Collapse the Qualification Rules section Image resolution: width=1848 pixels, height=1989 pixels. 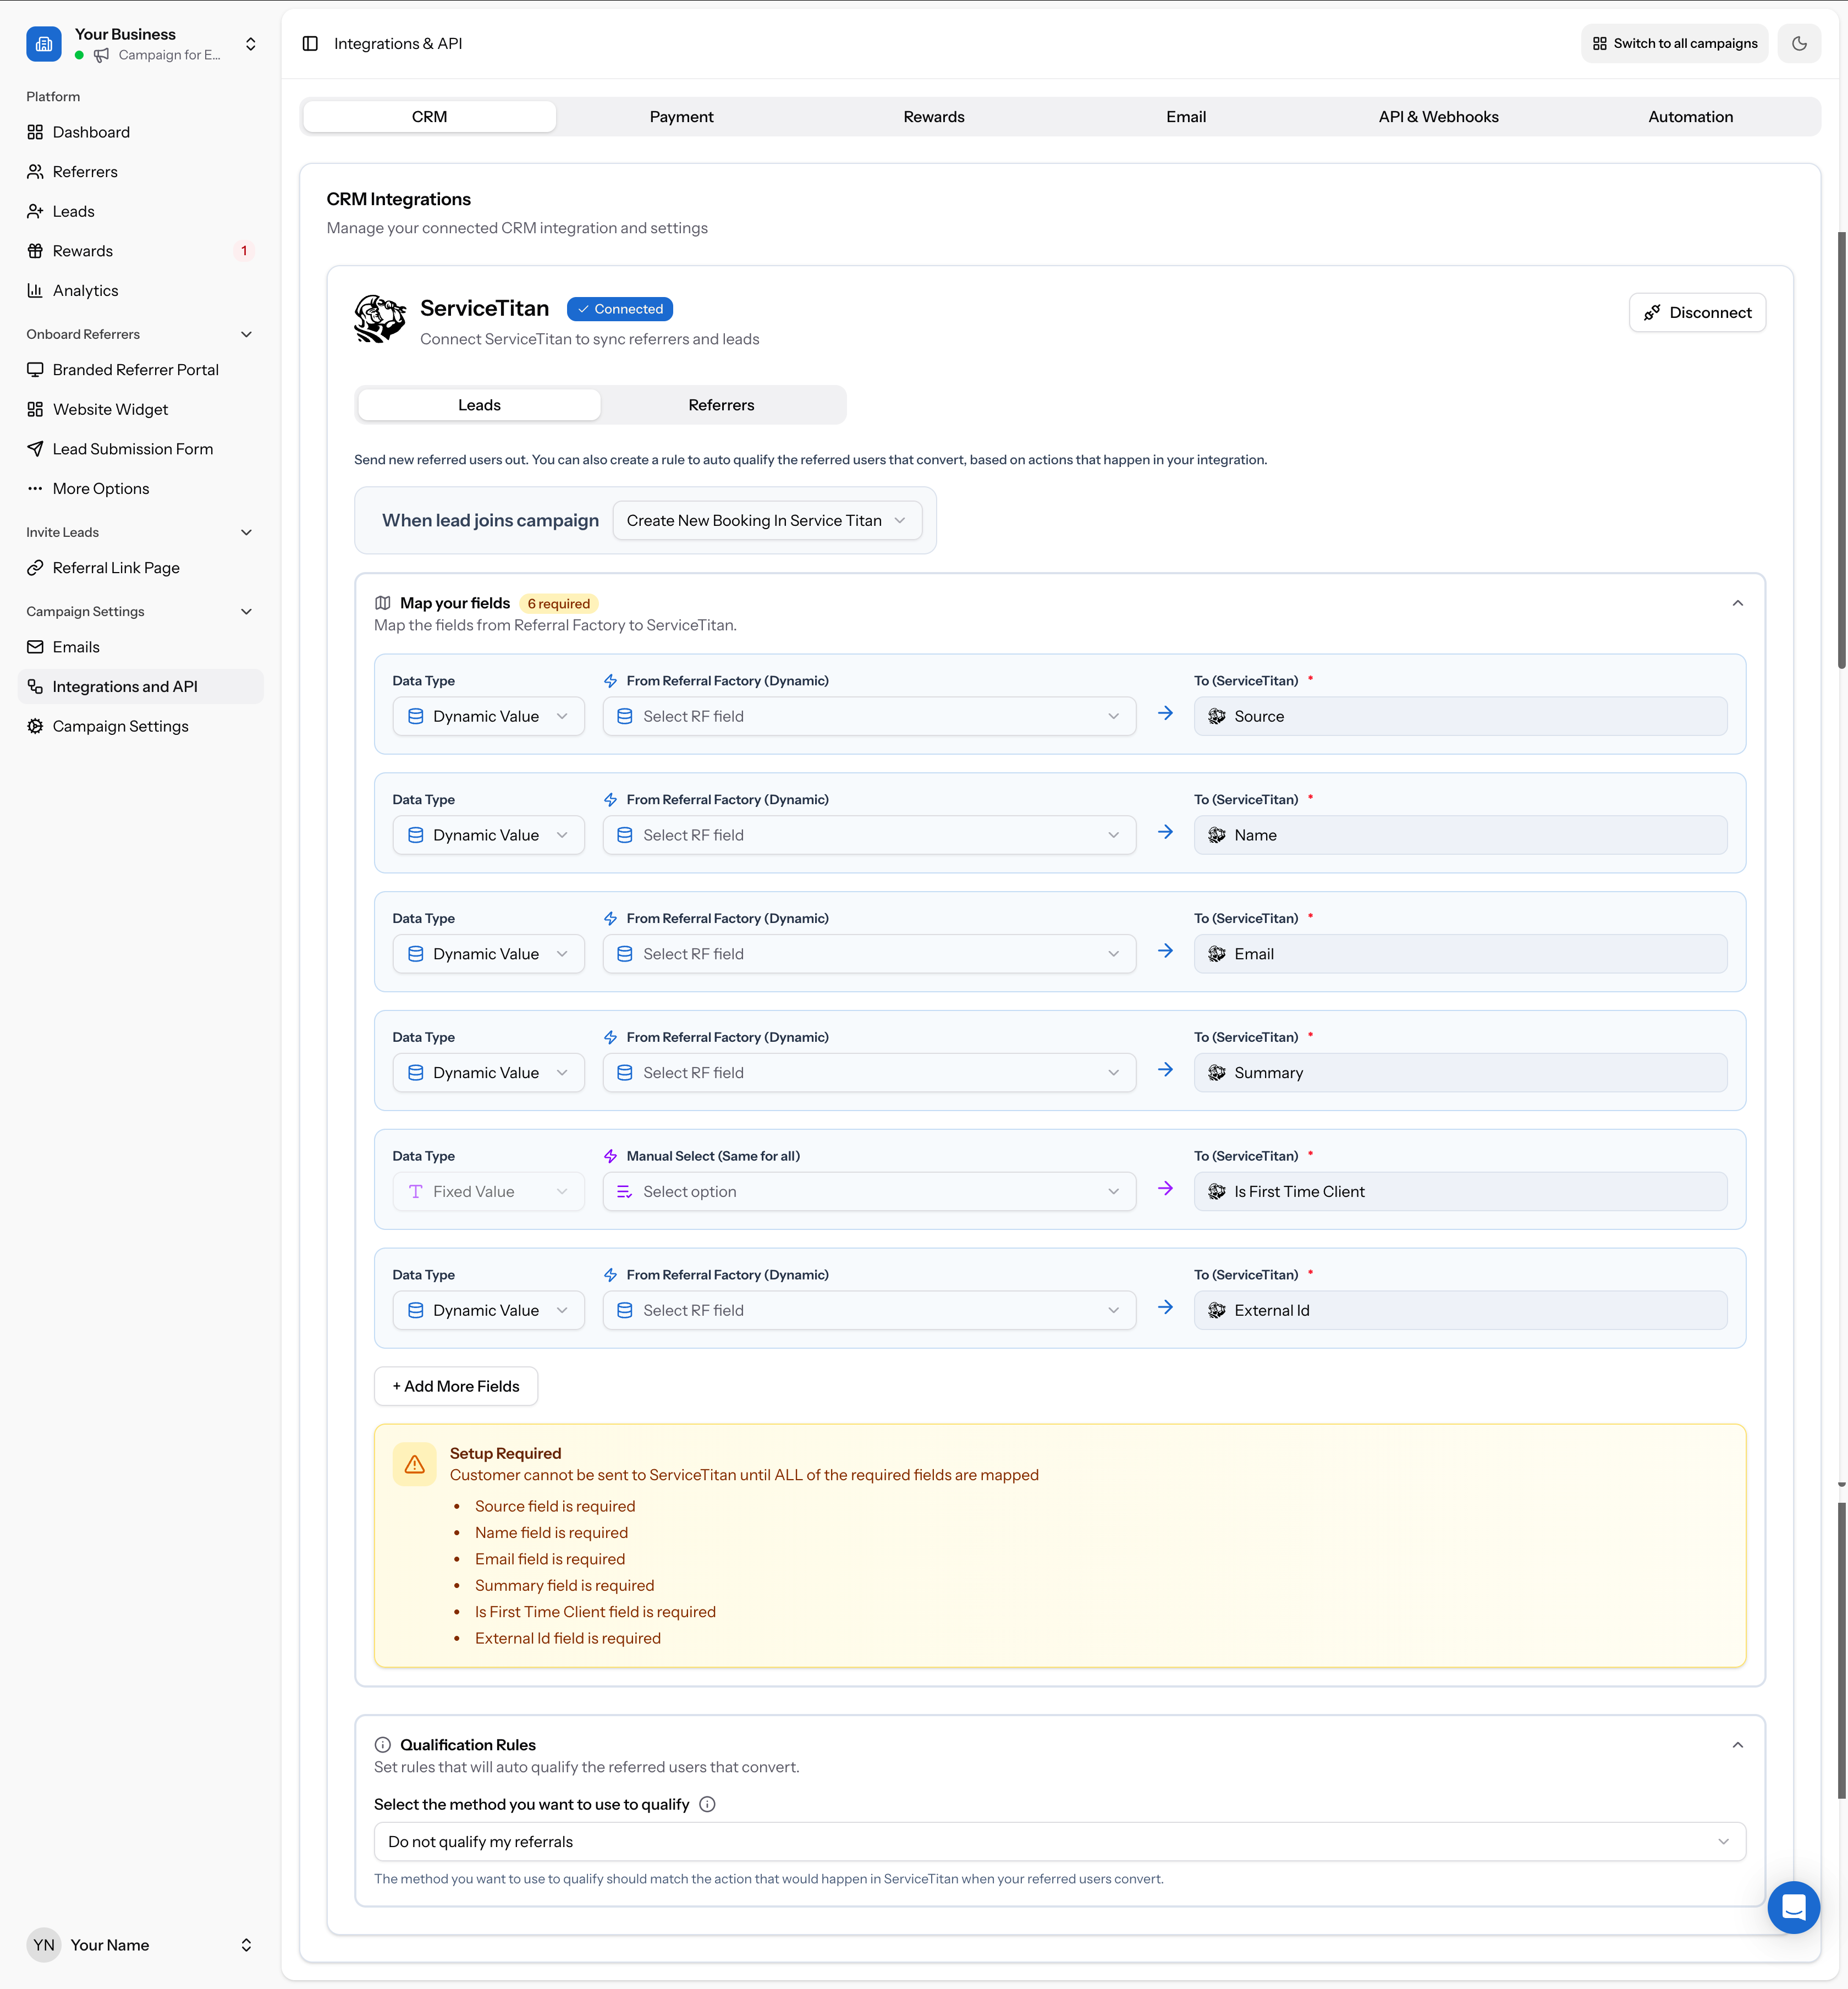point(1738,1745)
